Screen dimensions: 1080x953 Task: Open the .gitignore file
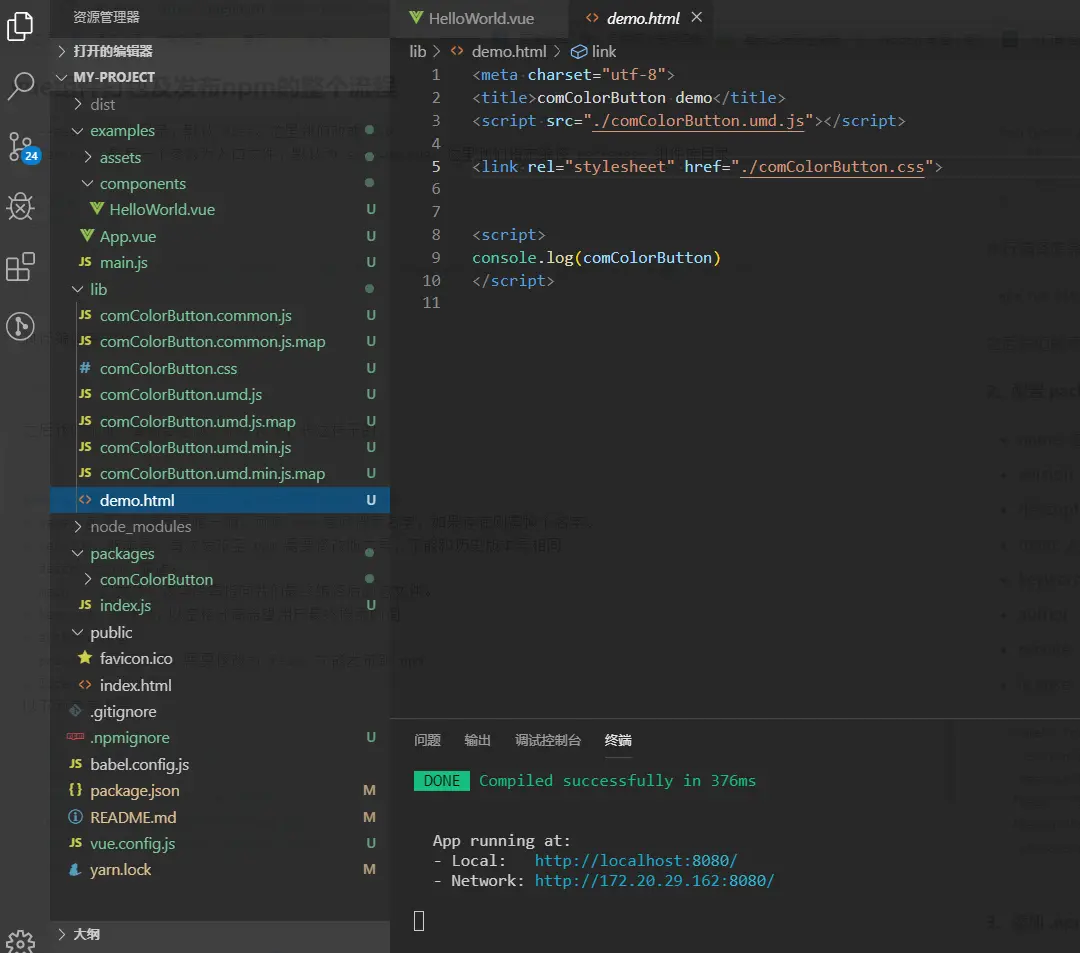[220, 711]
